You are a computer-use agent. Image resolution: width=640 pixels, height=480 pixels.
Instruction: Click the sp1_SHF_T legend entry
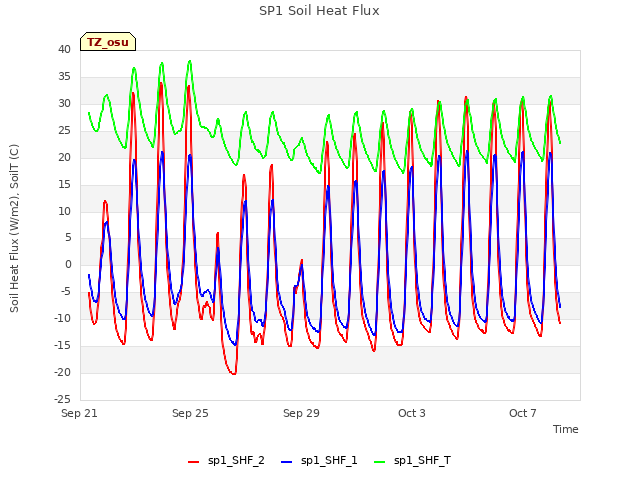click(x=412, y=461)
